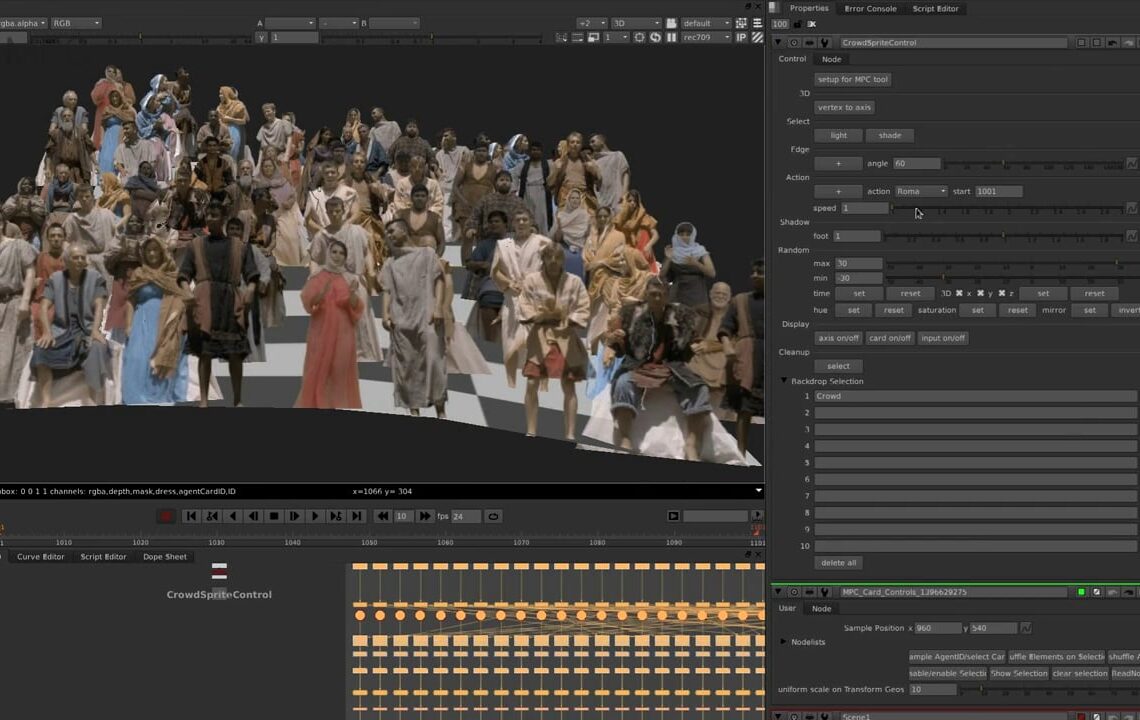Image resolution: width=1140 pixels, height=720 pixels.
Task: Toggle the lock icon next to 100 in Properties
Action: click(796, 24)
